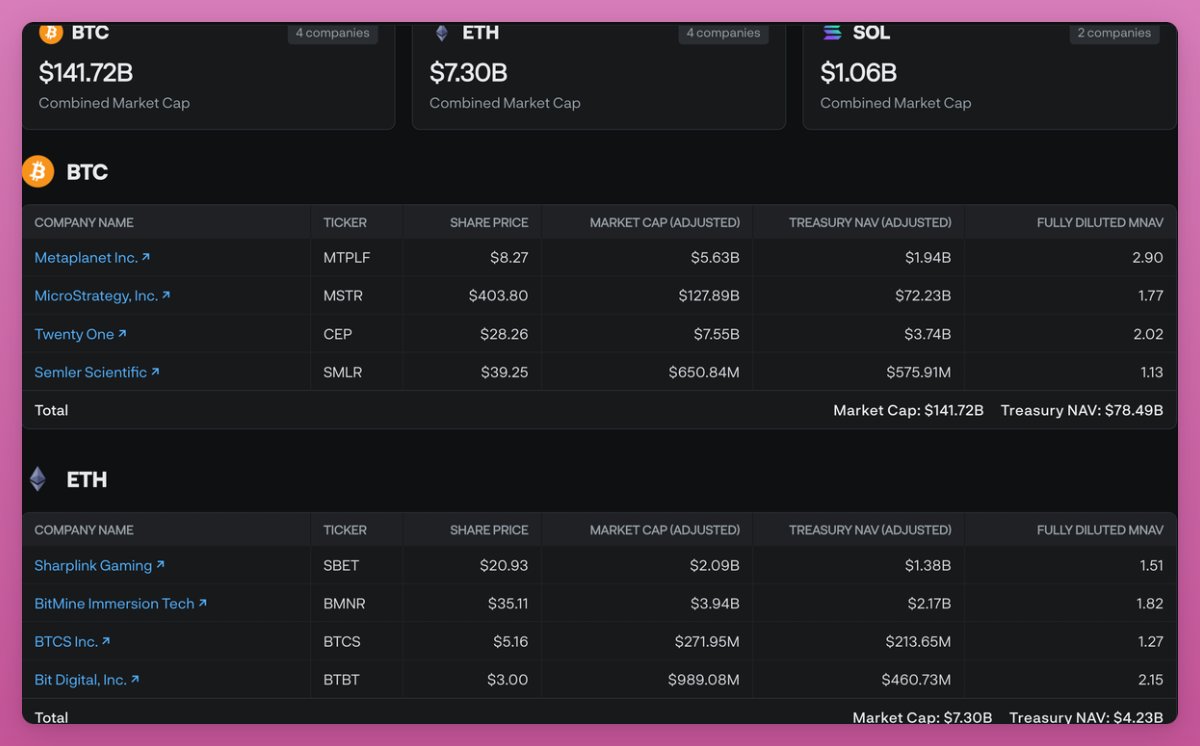The width and height of the screenshot is (1200, 746).
Task: Open the BitMine Immersion Tech link
Action: (x=120, y=604)
